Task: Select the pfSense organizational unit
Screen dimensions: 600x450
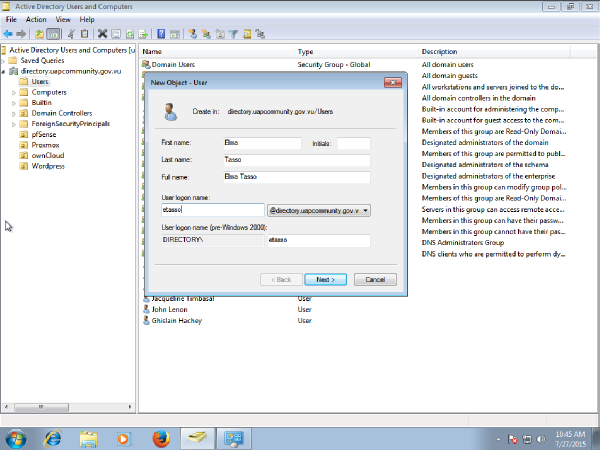Action: click(x=44, y=135)
